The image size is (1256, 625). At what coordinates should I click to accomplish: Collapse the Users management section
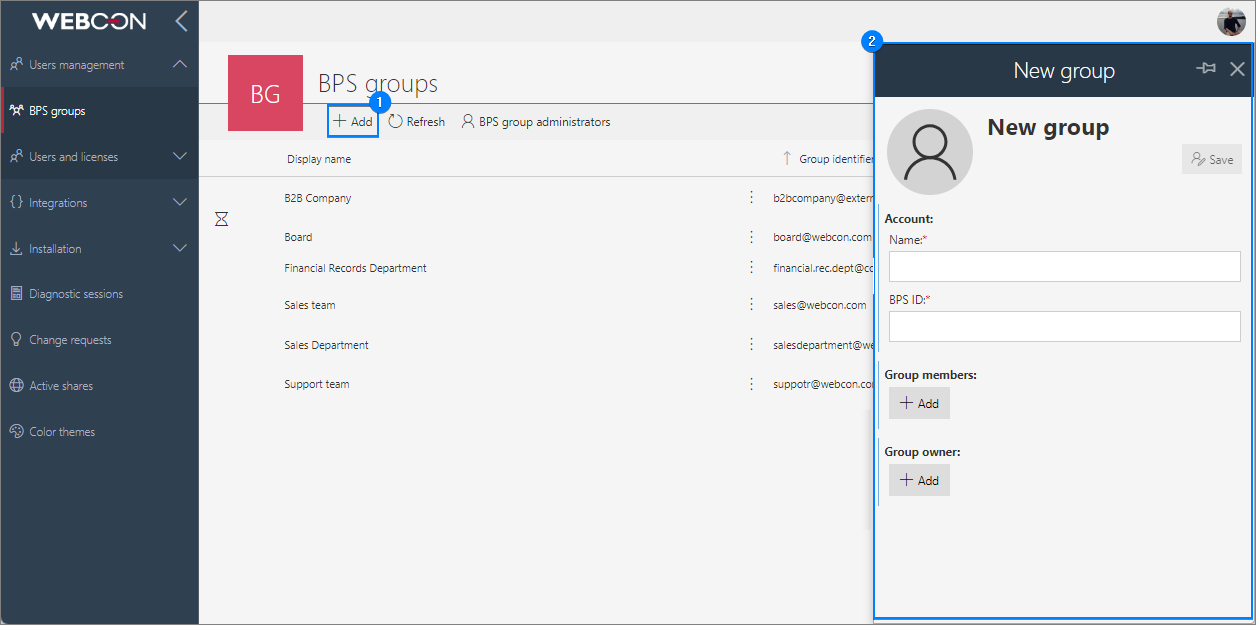180,65
